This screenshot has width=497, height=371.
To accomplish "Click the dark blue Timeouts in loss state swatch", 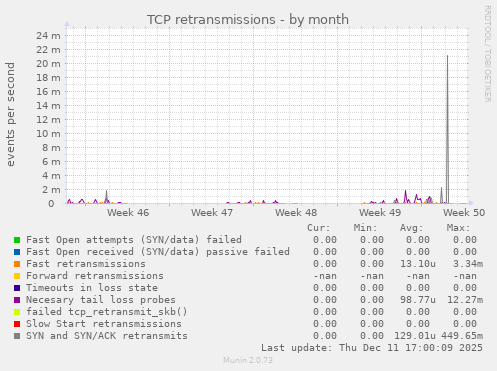I will pos(17,288).
